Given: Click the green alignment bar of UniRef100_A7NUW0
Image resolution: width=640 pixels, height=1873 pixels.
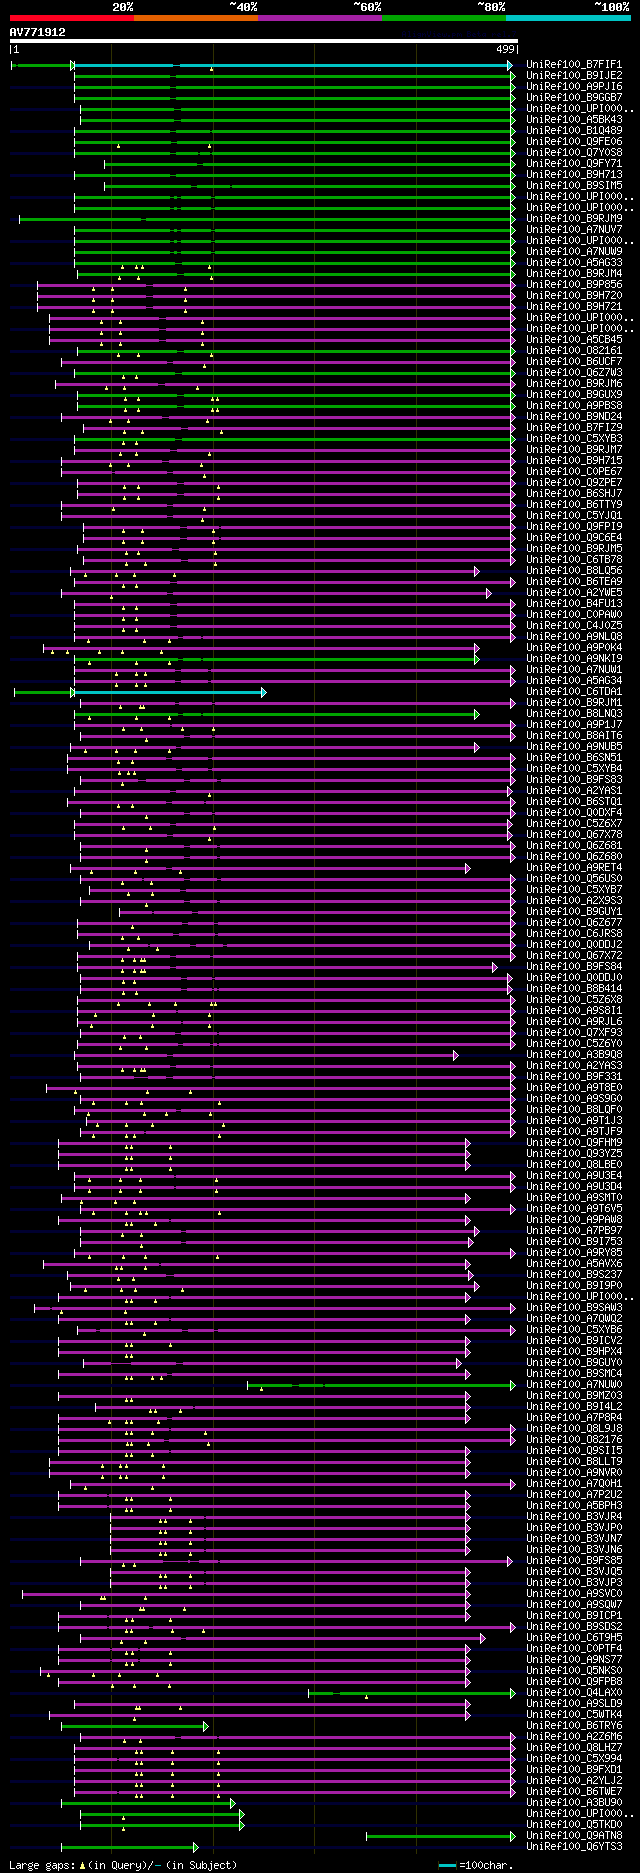Looking at the screenshot, I should pyautogui.click(x=380, y=1385).
